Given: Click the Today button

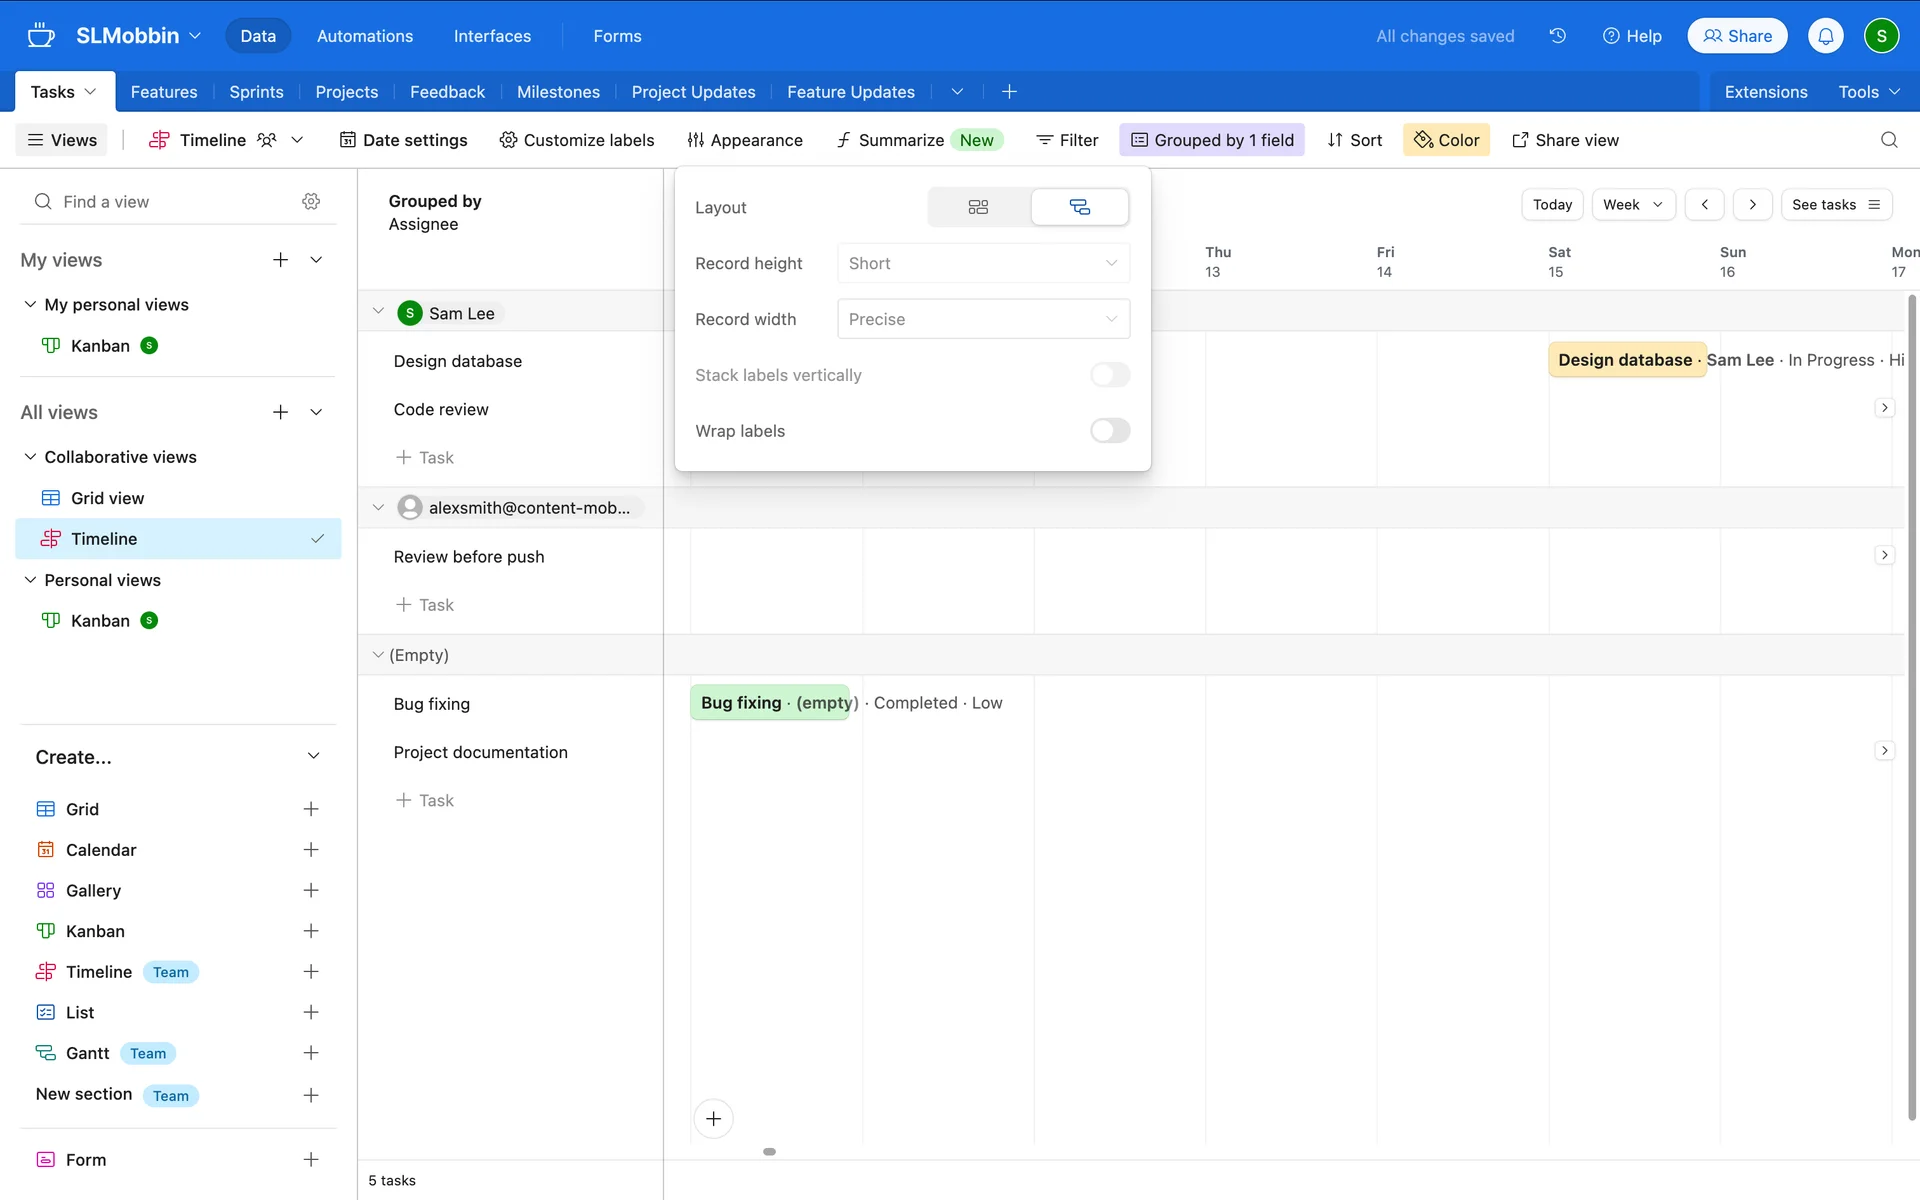Looking at the screenshot, I should click(x=1551, y=205).
